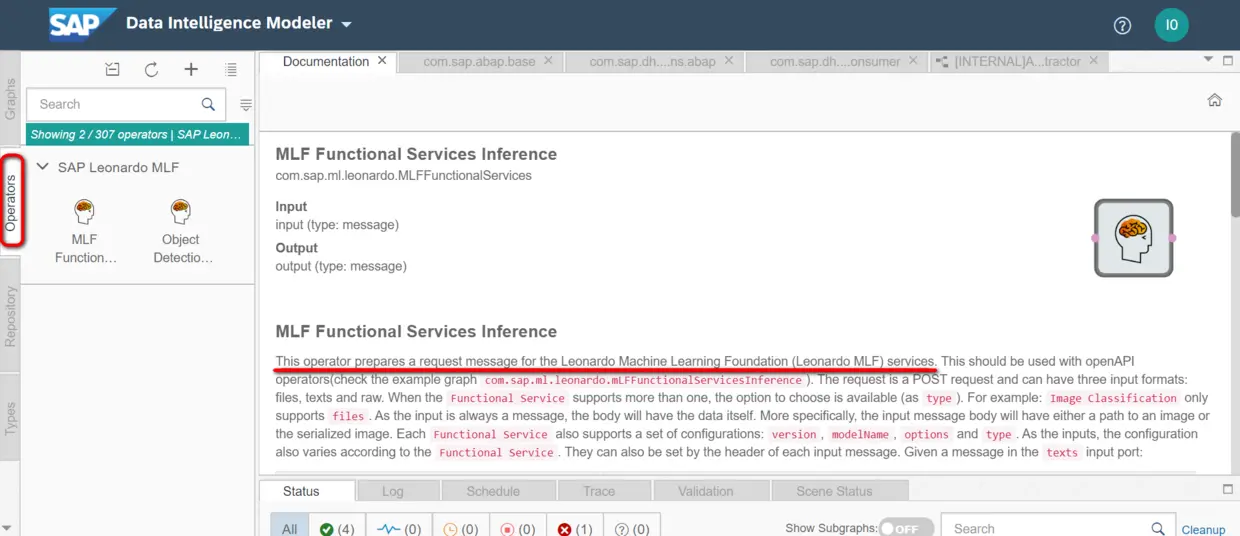The image size is (1240, 536).
Task: Filter pending graphs clock icon (0)
Action: pyautogui.click(x=462, y=528)
